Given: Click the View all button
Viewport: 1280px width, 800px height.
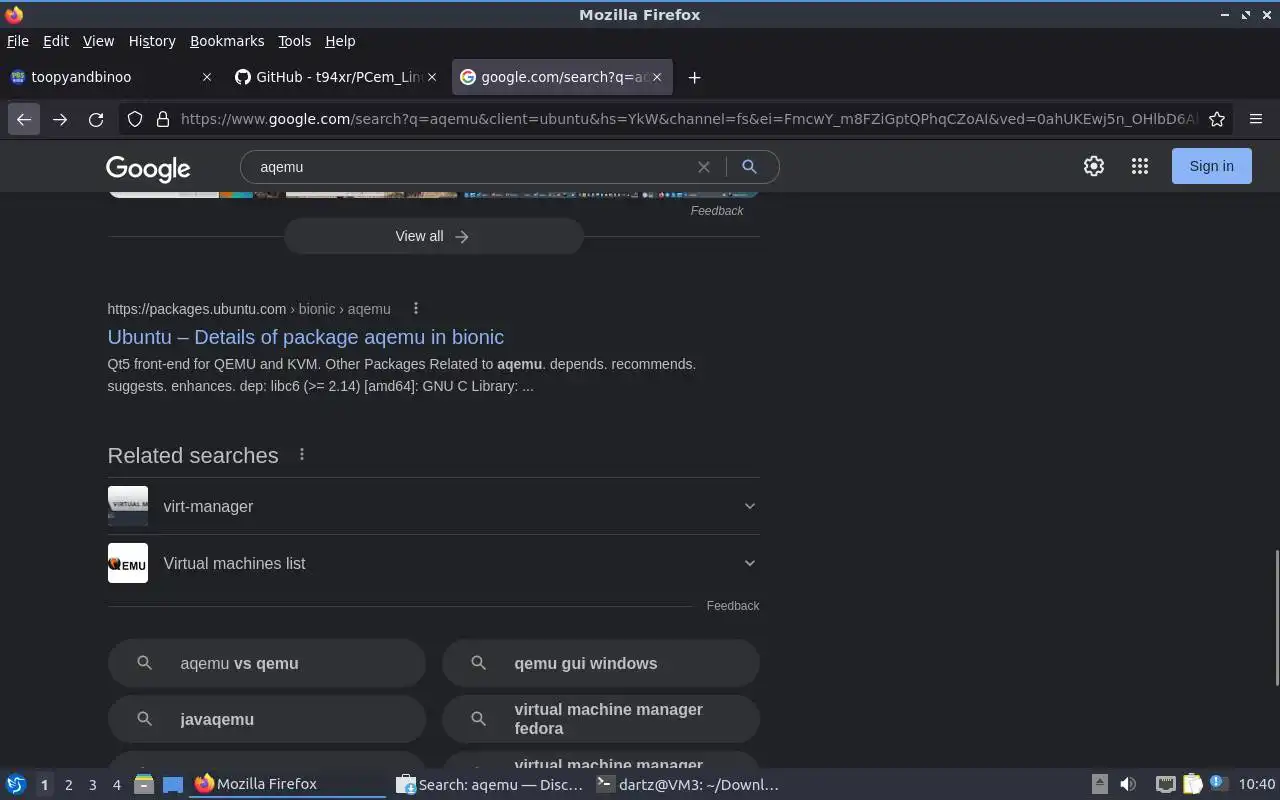Looking at the screenshot, I should tap(433, 236).
